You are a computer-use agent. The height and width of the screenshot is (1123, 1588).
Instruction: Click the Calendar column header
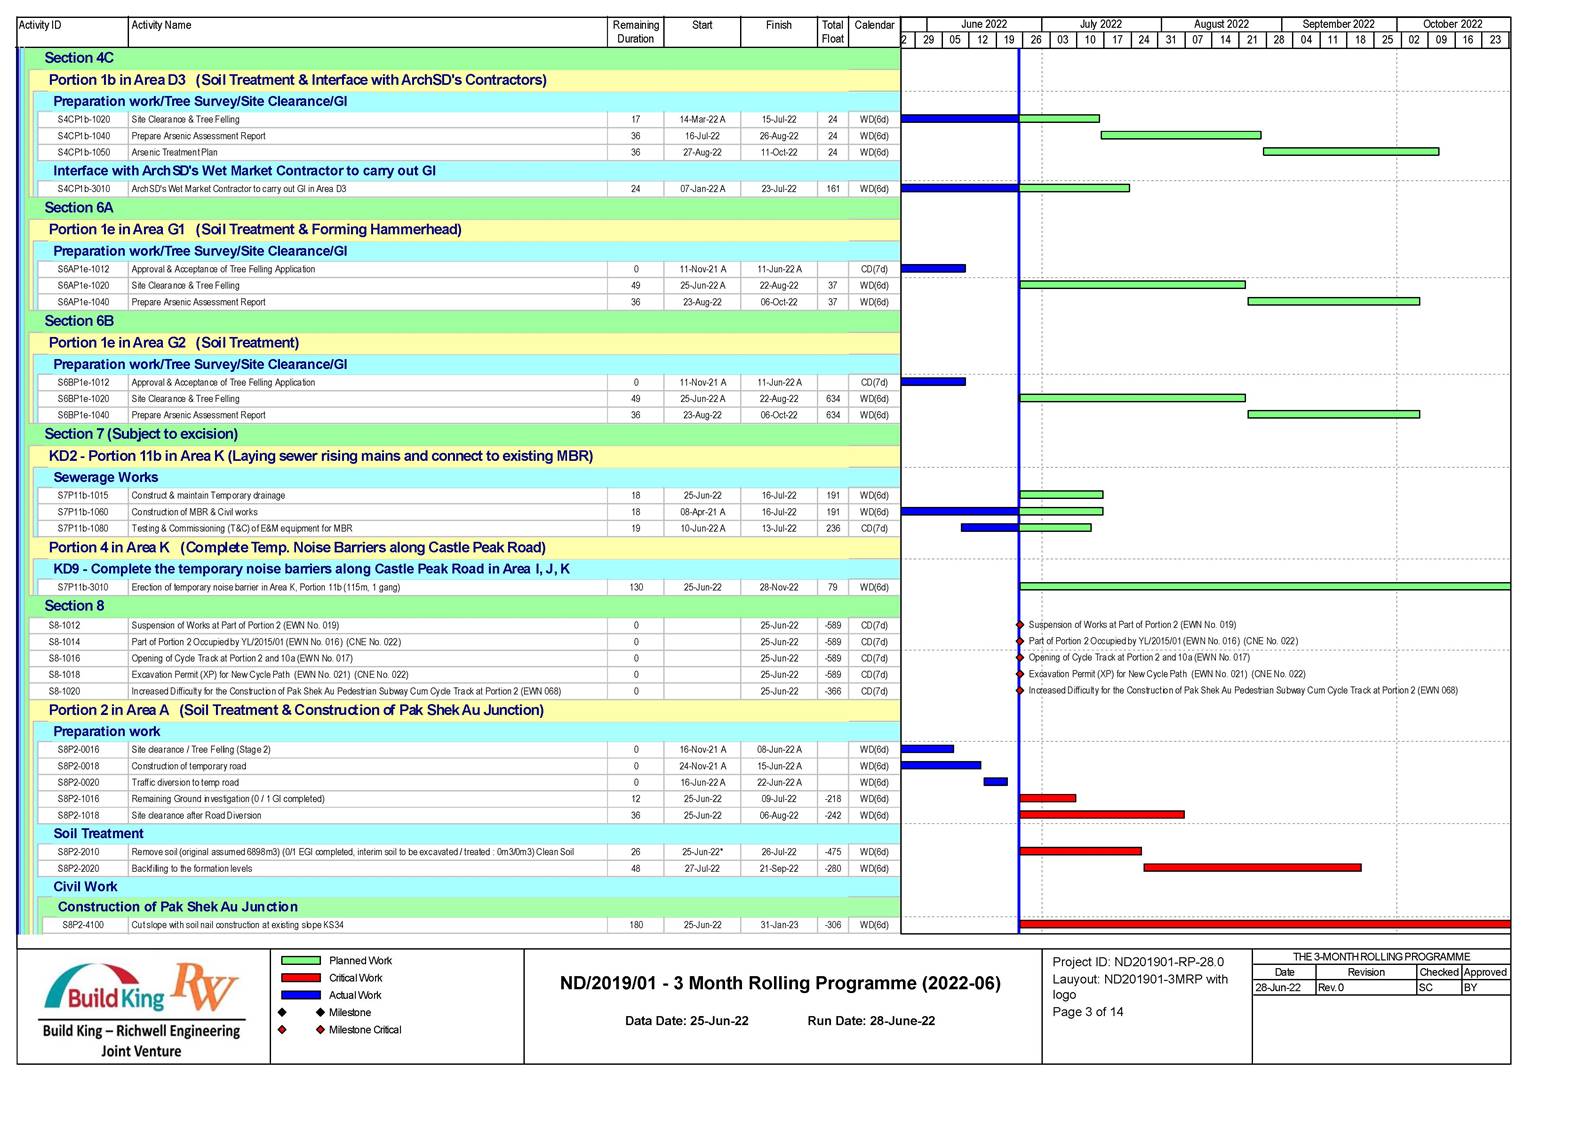(874, 32)
